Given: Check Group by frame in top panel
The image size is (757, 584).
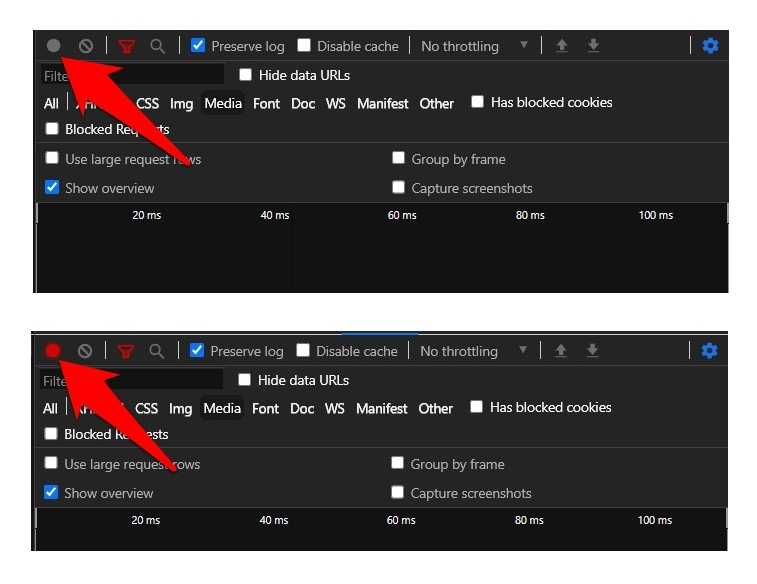Looking at the screenshot, I should pyautogui.click(x=398, y=158).
